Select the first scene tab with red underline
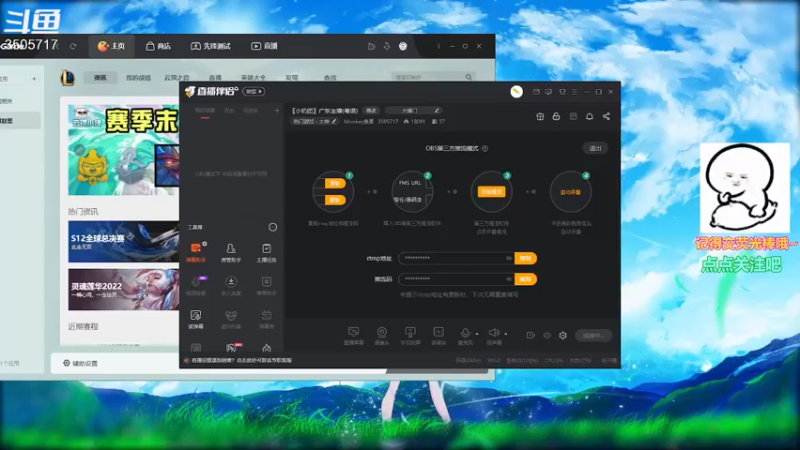Viewport: 800px width, 450px height. pos(205,111)
